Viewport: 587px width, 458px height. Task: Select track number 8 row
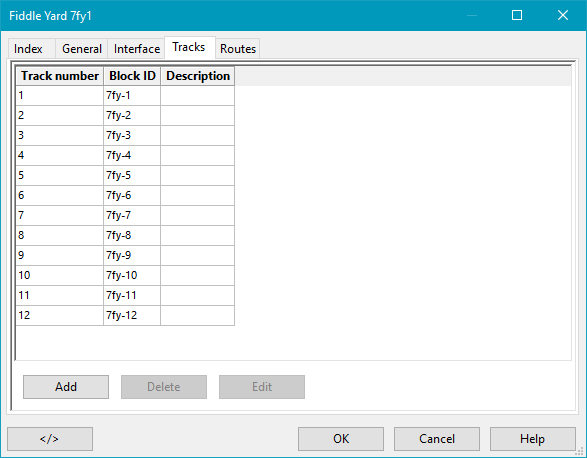[x=125, y=235]
